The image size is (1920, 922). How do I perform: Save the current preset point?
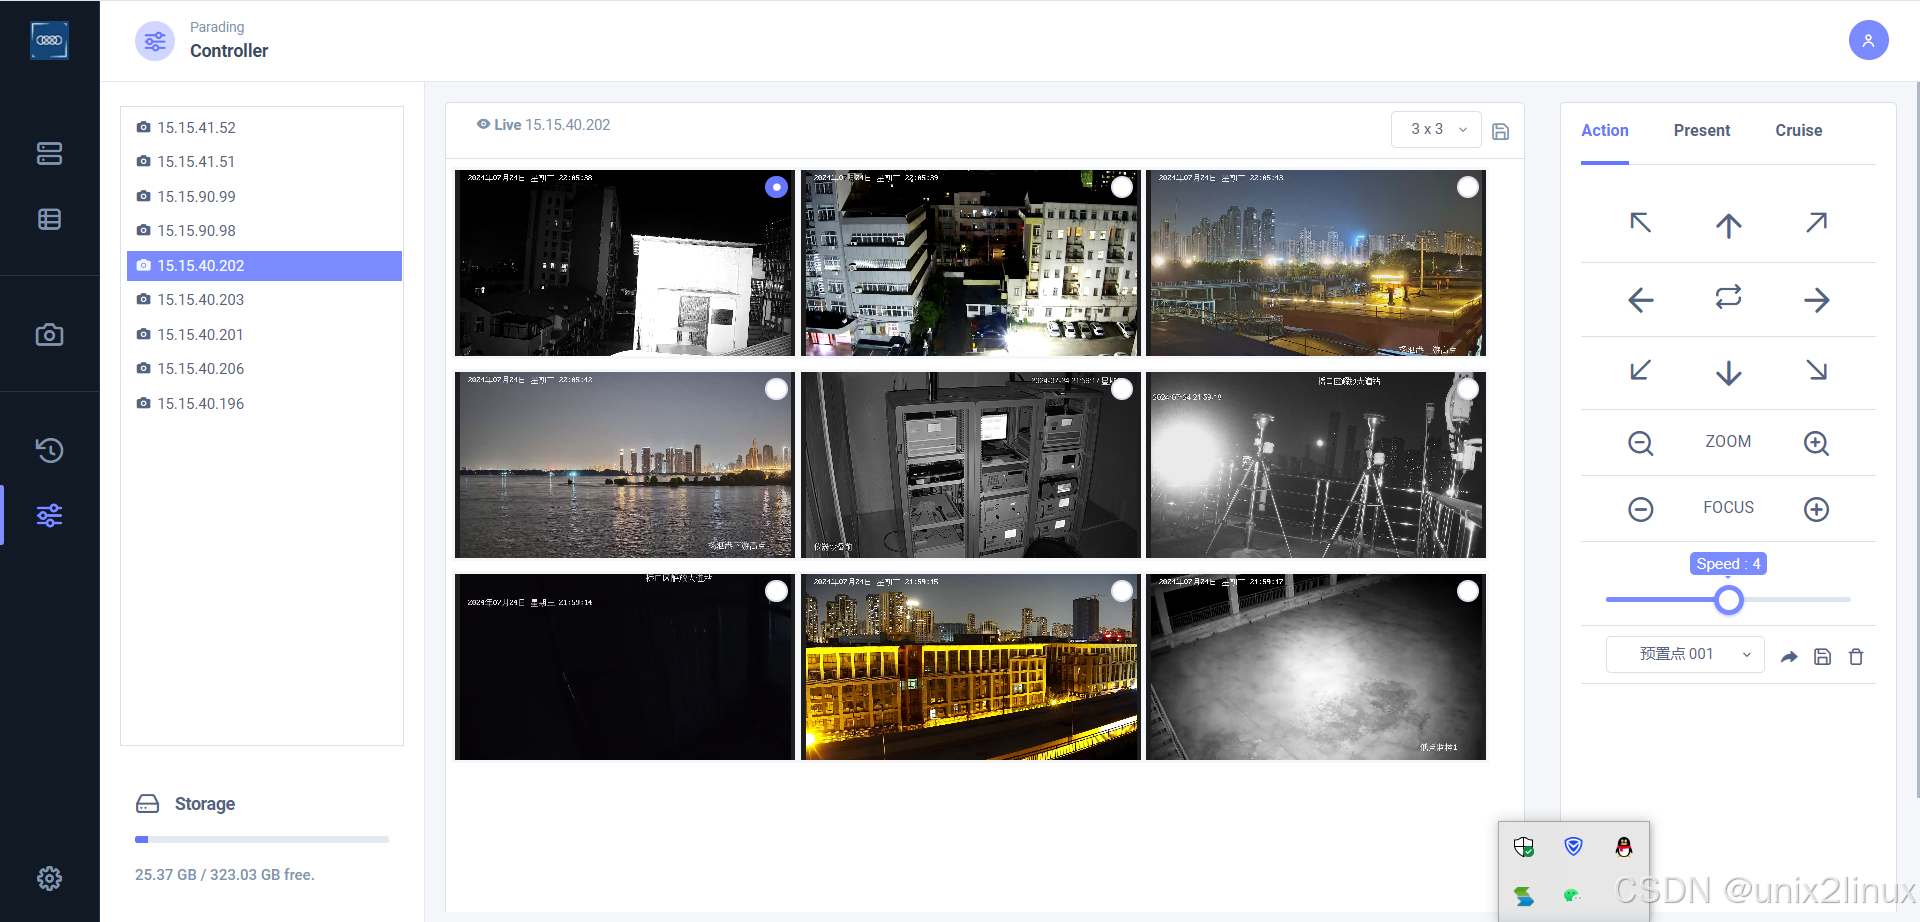[x=1822, y=657]
